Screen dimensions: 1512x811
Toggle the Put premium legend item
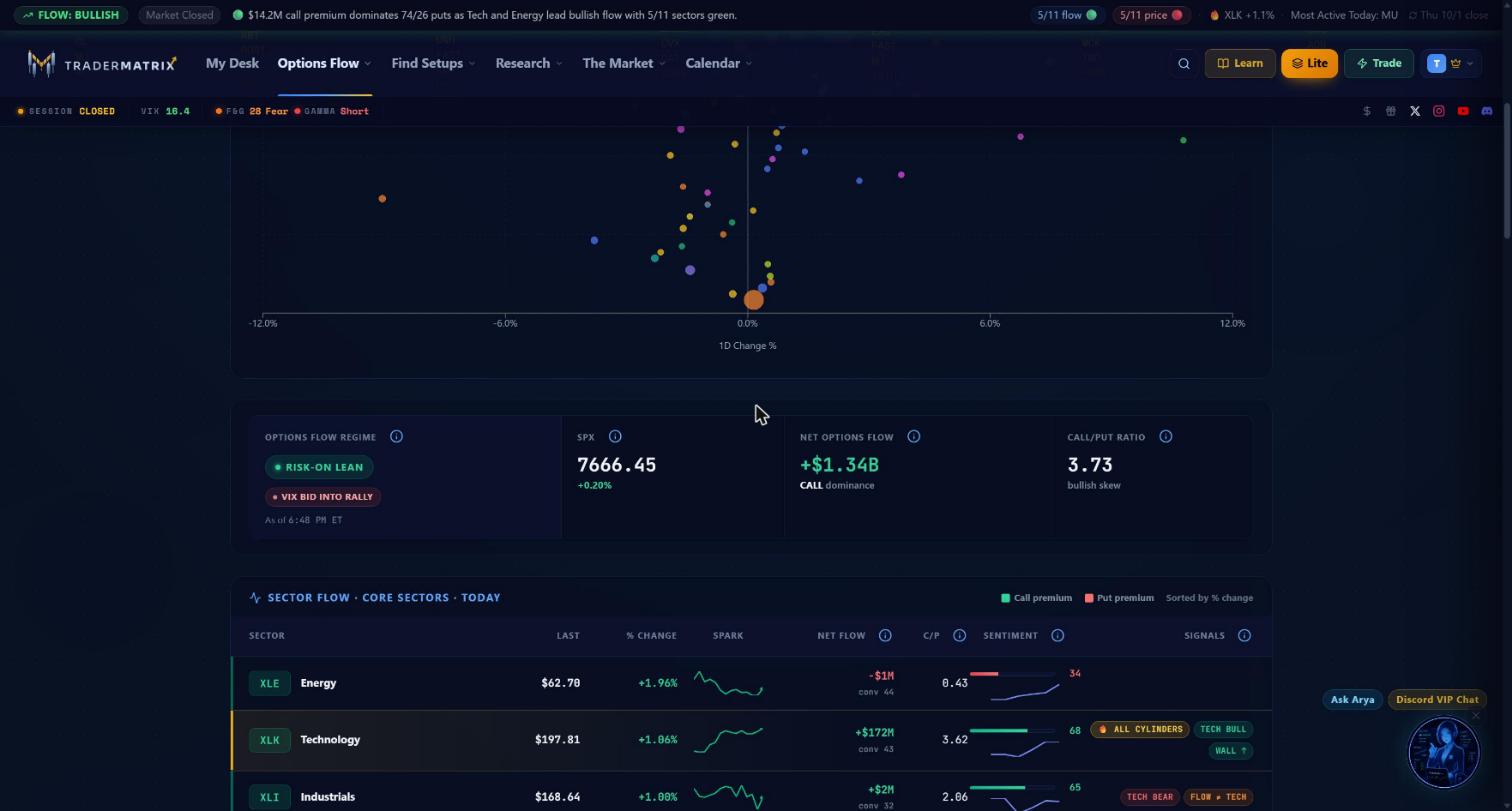pyautogui.click(x=1119, y=598)
